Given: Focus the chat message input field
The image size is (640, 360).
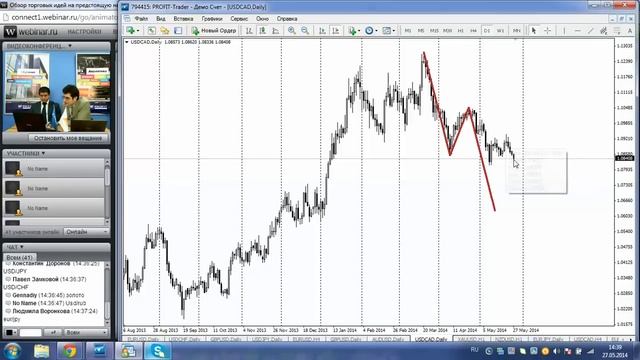Looking at the screenshot, I should pyautogui.click(x=31, y=333).
